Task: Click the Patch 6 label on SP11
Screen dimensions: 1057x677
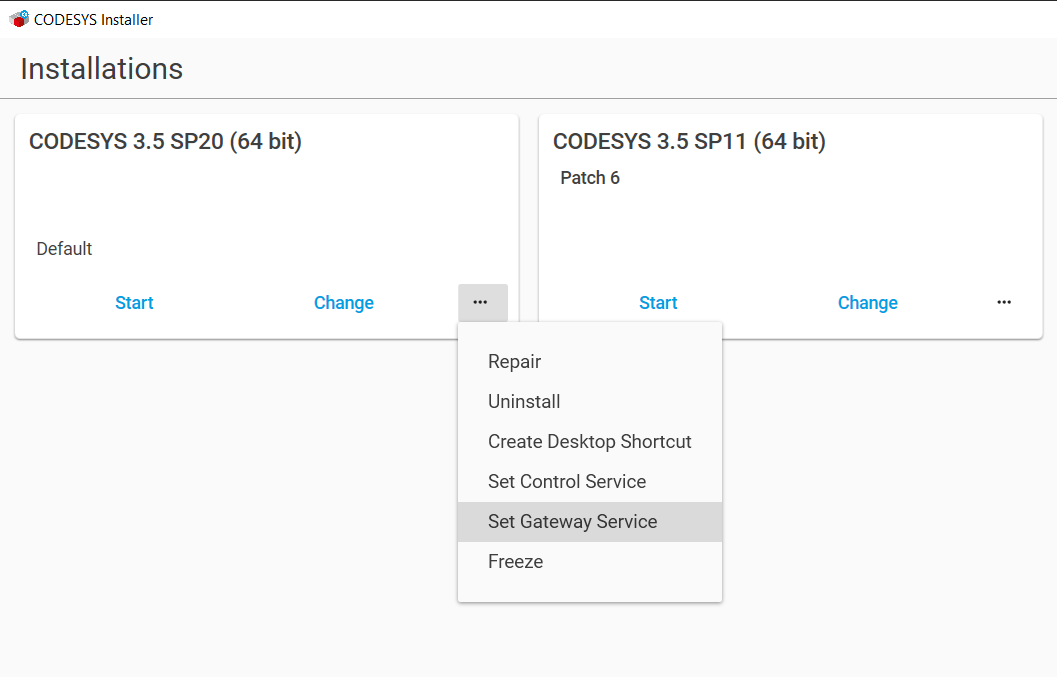Action: [x=590, y=177]
